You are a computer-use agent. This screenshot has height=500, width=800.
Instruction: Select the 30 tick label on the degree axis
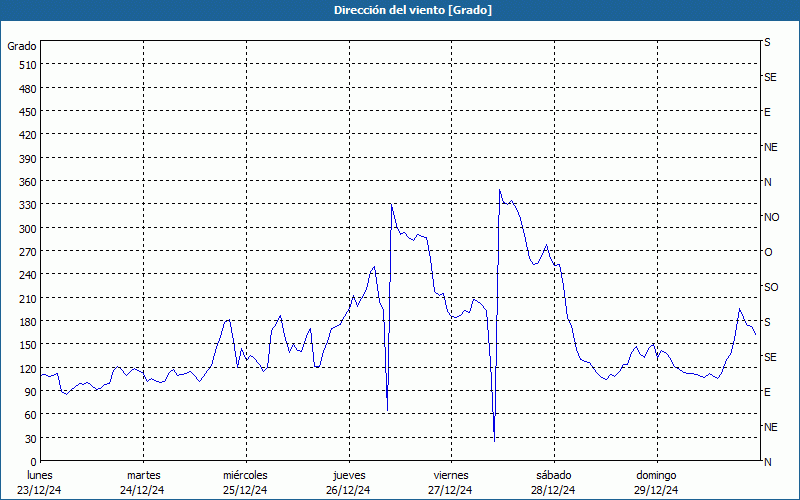(x=31, y=438)
